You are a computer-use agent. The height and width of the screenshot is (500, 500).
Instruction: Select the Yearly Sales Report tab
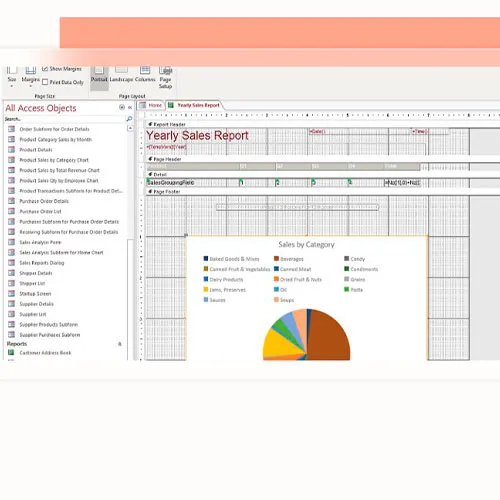194,105
